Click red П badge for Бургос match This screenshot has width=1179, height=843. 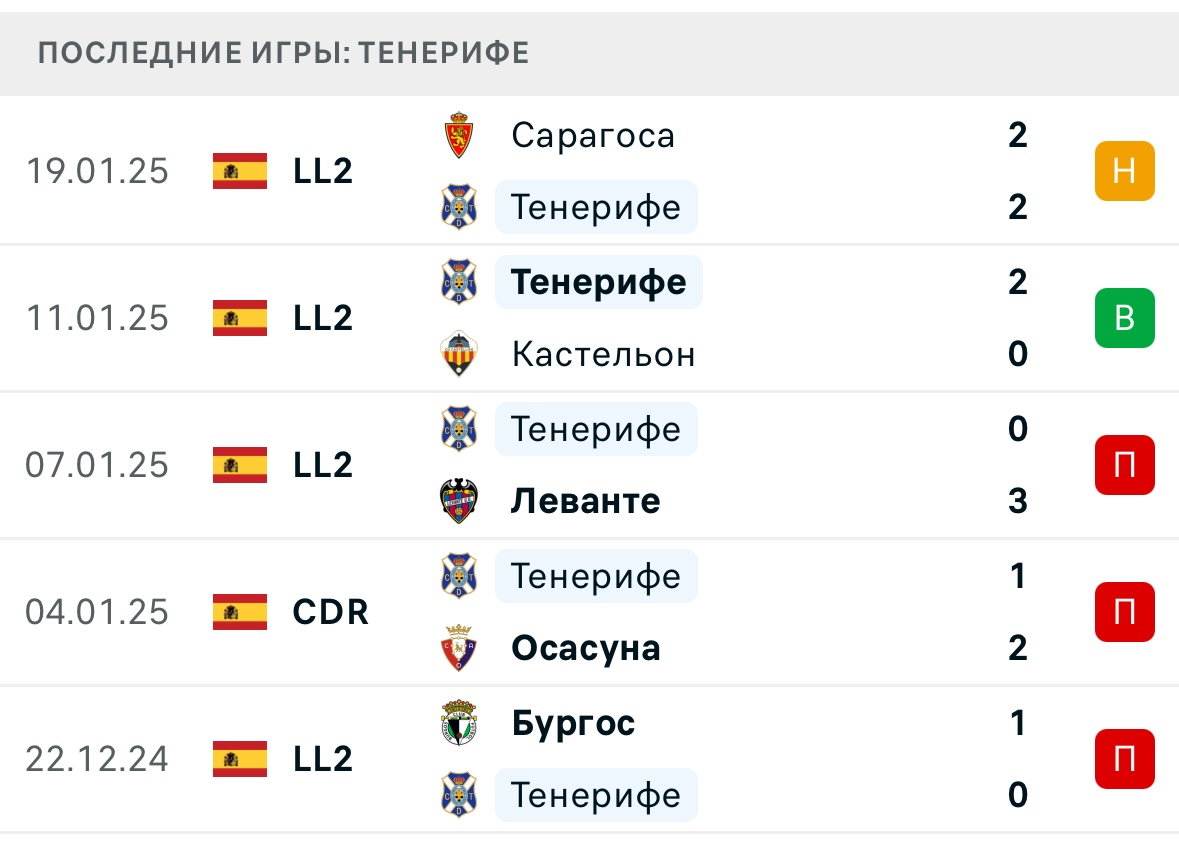pos(1124,759)
